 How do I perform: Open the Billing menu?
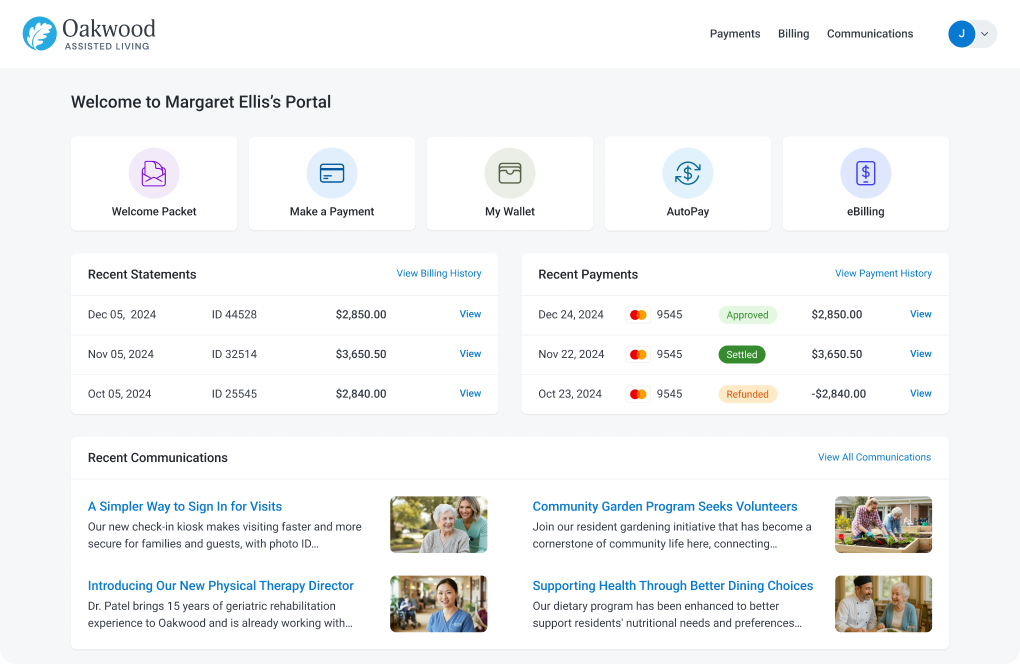coord(793,34)
